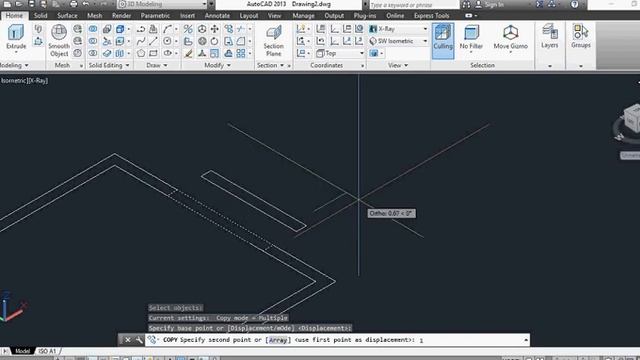This screenshot has height=360, width=640.
Task: Click the Plot printer icon in quick access
Action: pyautogui.click(x=73, y=4)
